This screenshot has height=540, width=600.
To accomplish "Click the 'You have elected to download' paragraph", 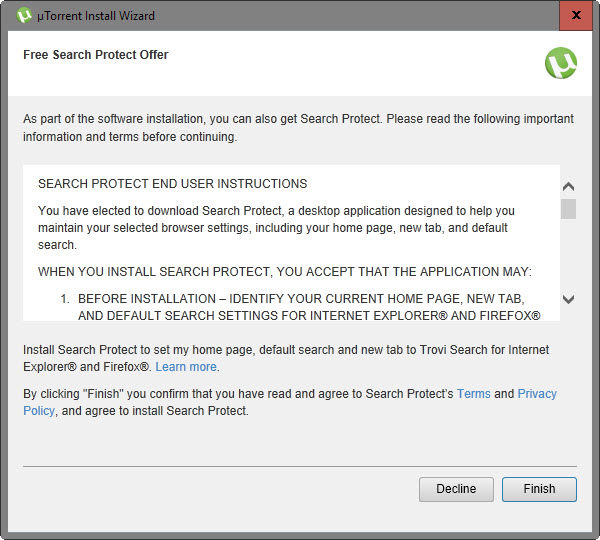I will coord(276,228).
